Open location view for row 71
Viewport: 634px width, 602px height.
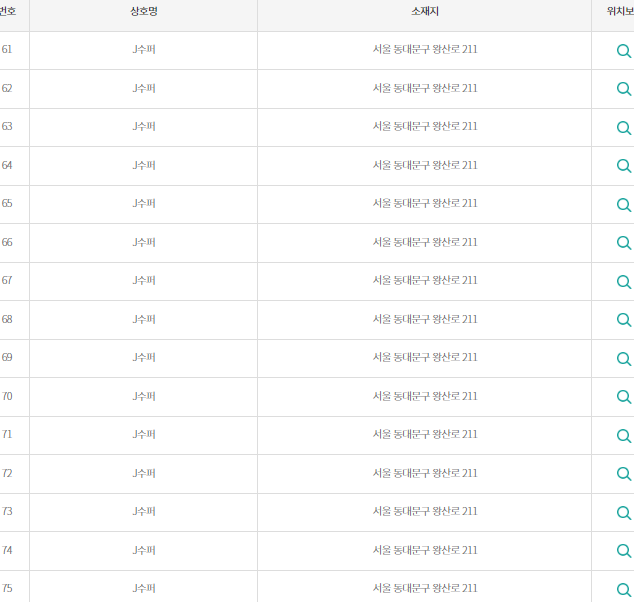624,436
